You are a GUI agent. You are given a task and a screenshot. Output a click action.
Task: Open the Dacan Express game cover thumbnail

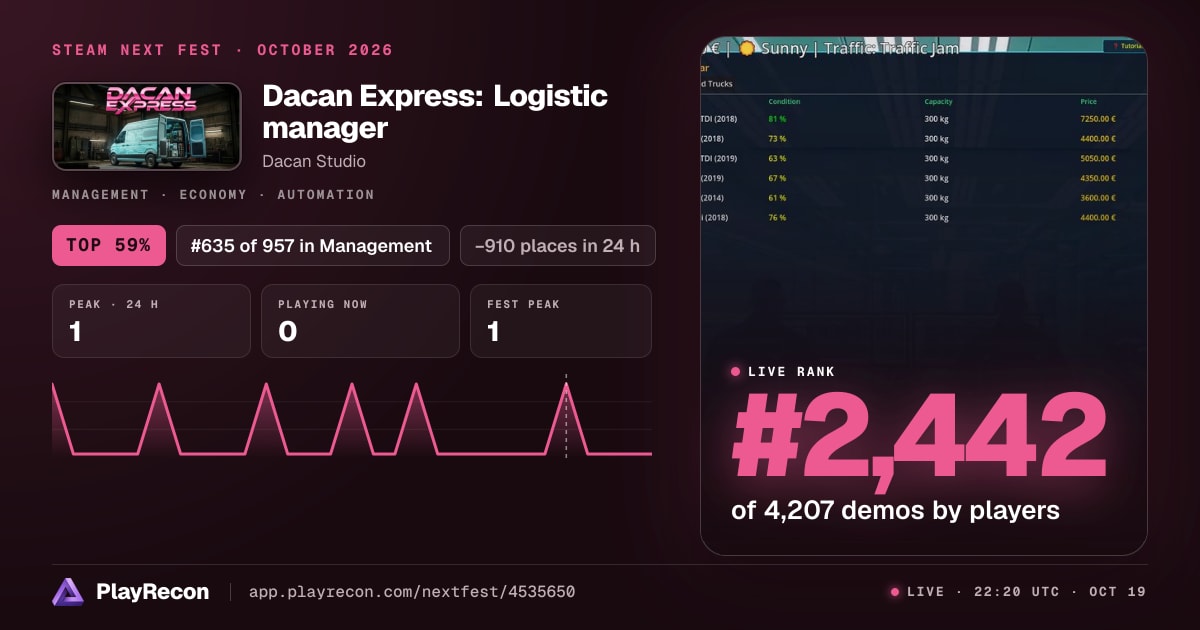click(x=147, y=126)
